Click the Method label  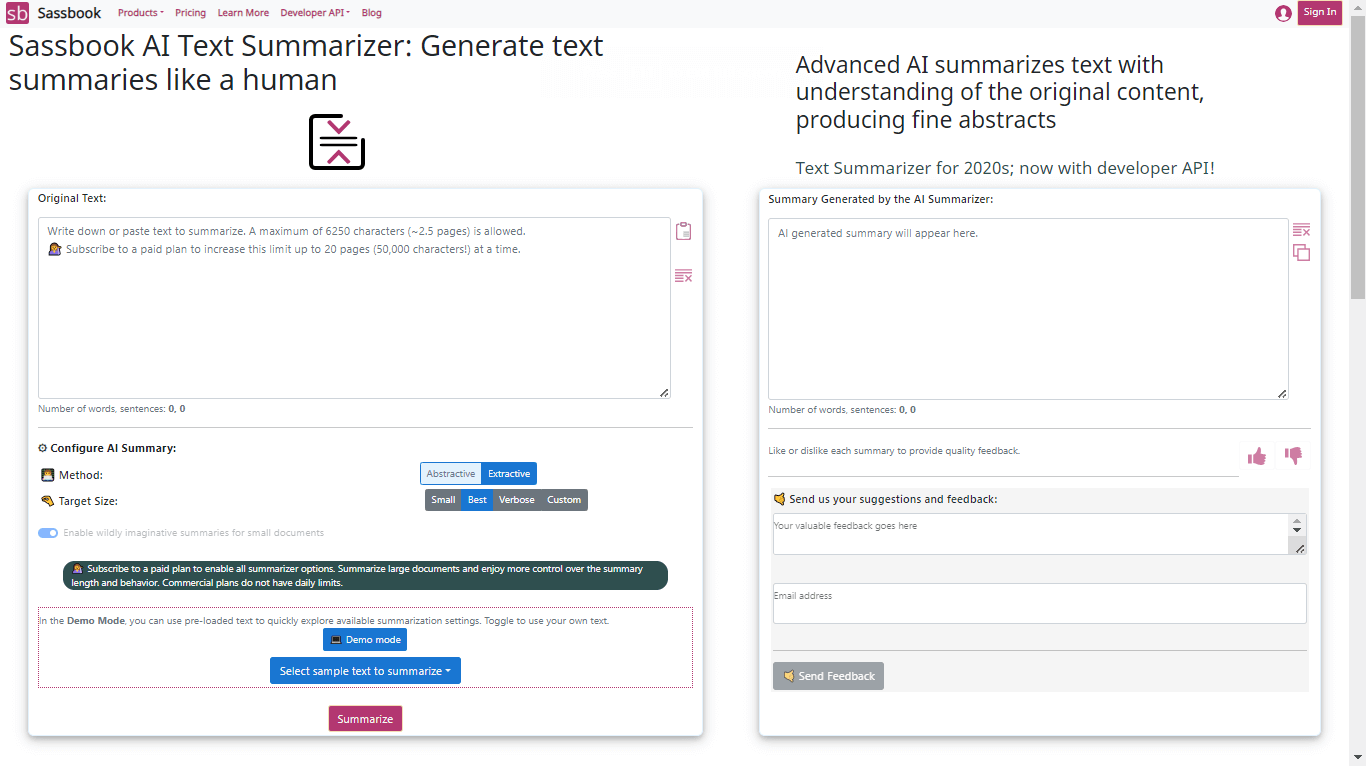(x=71, y=475)
